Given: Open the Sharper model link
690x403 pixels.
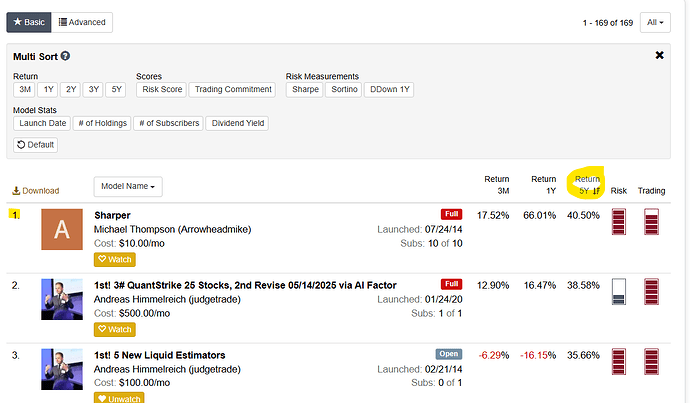Looking at the screenshot, I should tap(112, 215).
